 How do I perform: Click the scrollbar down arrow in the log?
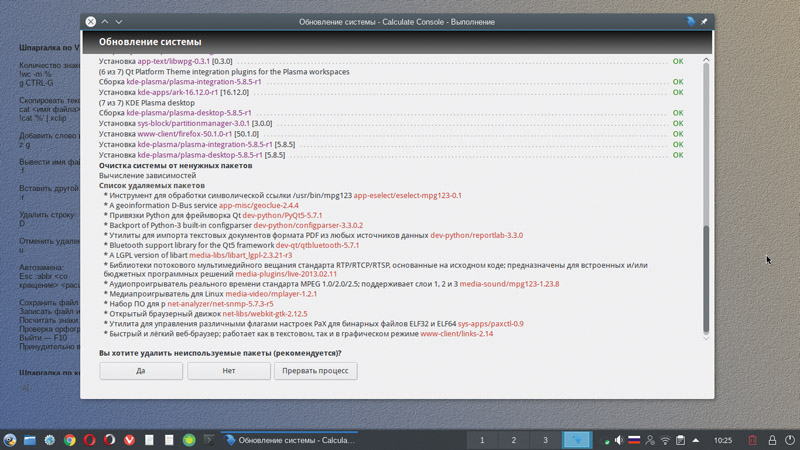706,337
